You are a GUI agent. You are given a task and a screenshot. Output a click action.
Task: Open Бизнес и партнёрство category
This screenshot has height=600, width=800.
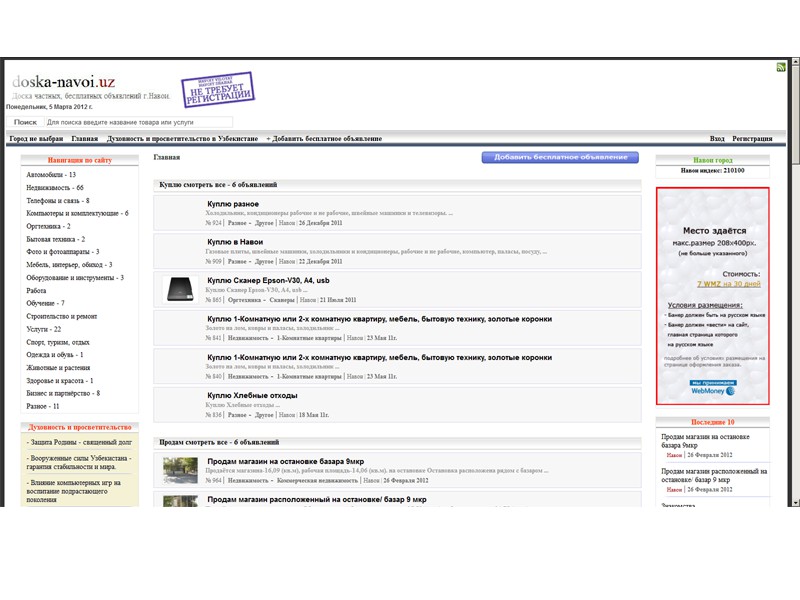tap(63, 393)
